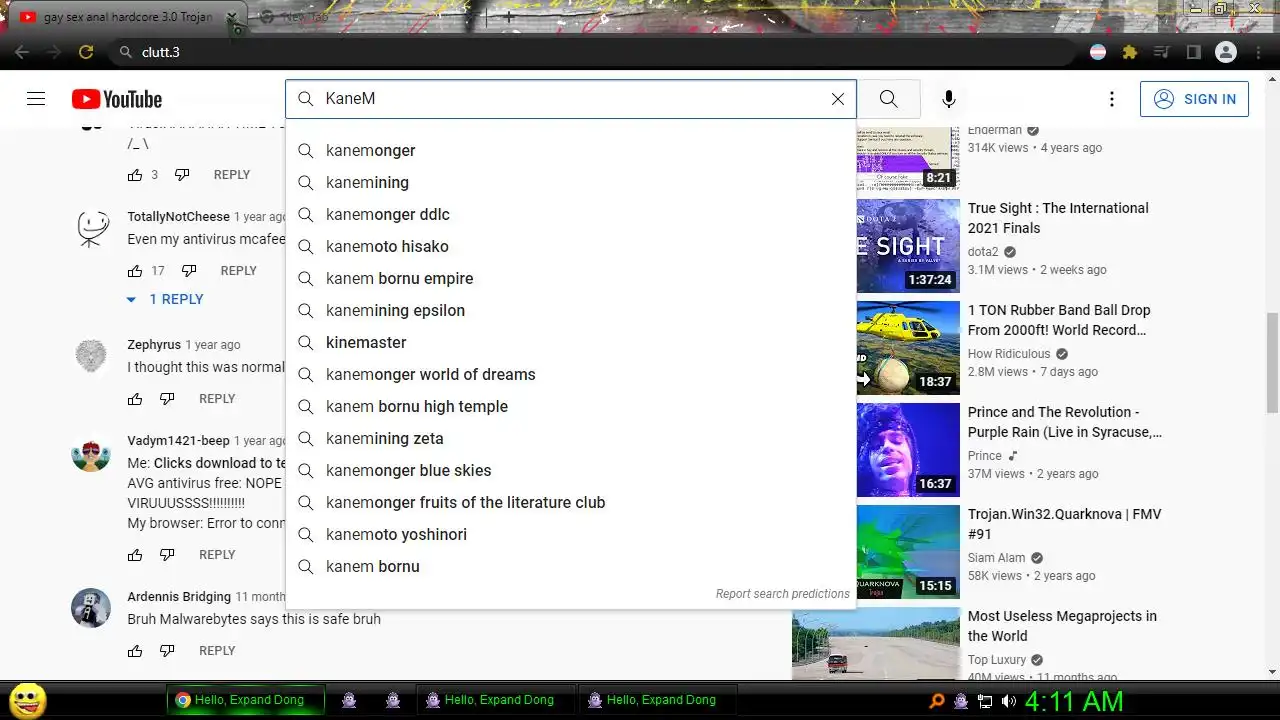
Task: Focus the YouTube search input field
Action: 571,99
